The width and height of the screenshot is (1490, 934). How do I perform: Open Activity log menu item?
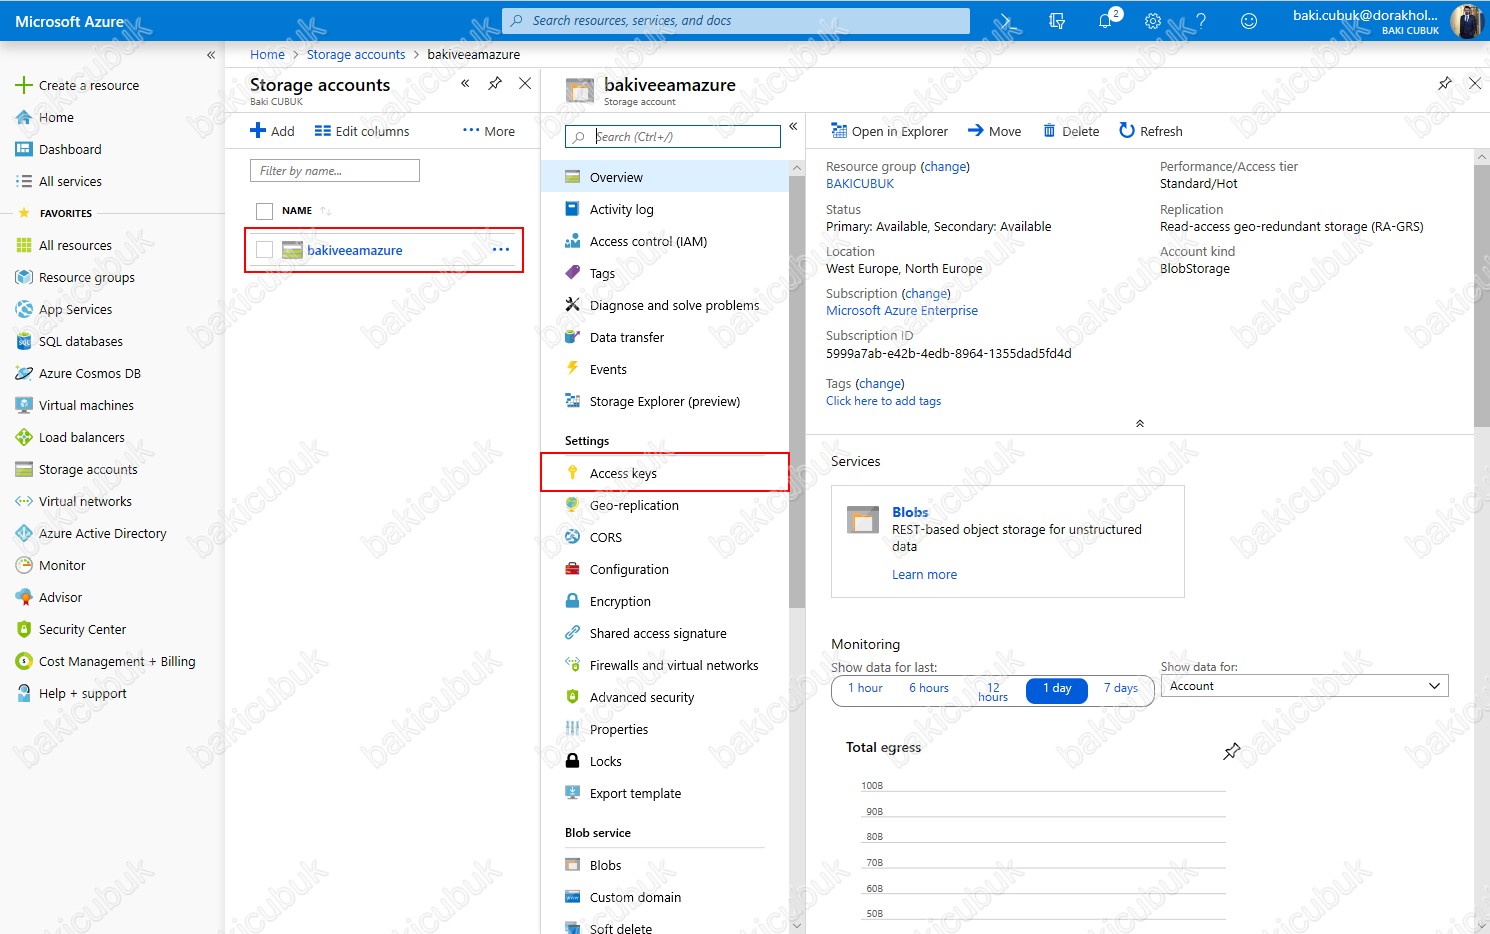(x=665, y=209)
